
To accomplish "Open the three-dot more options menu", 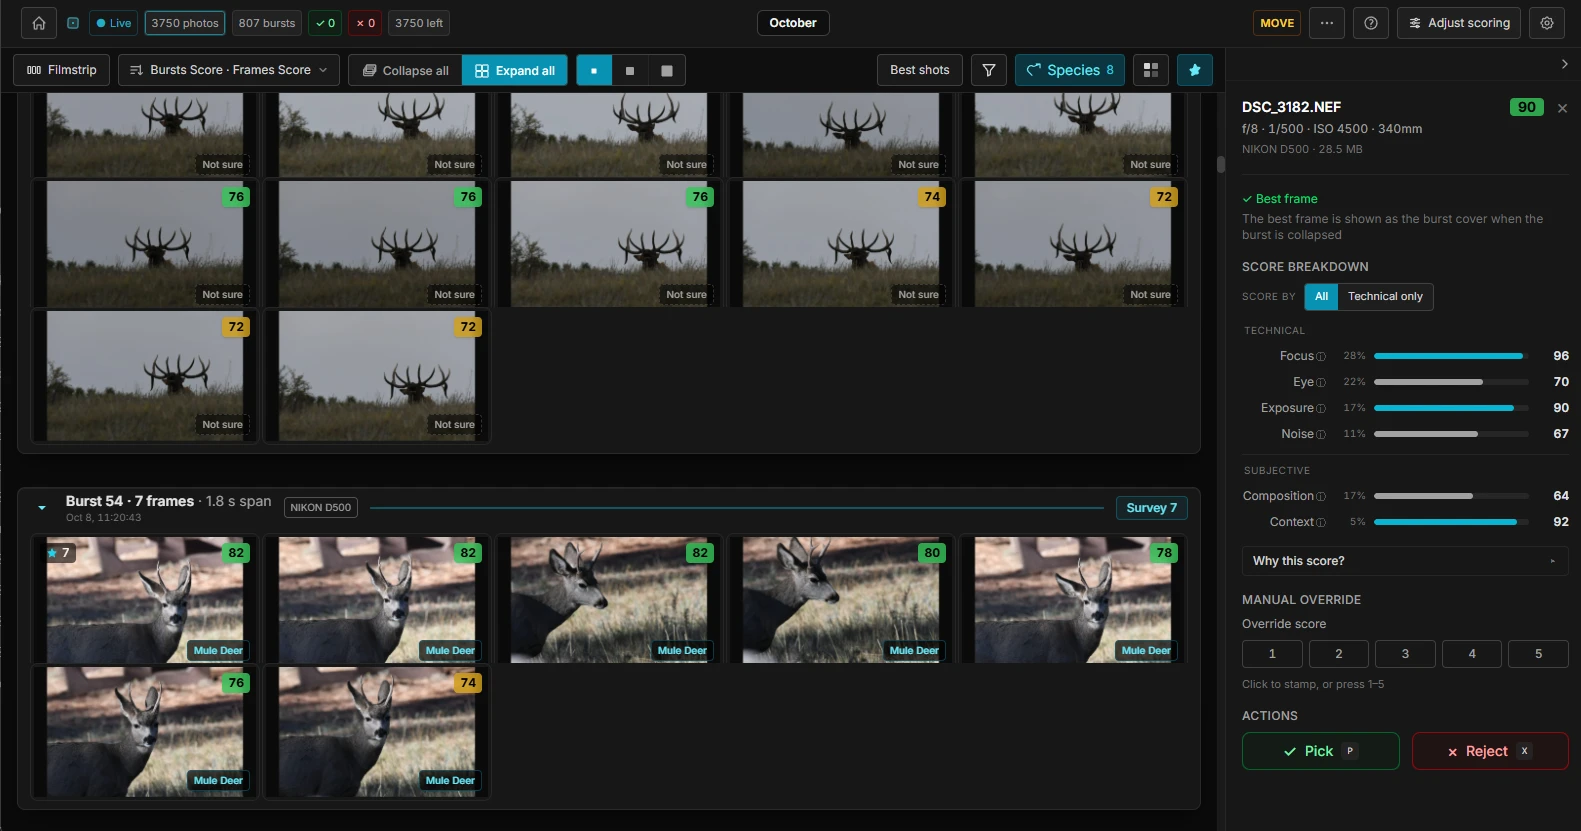I will 1326,23.
